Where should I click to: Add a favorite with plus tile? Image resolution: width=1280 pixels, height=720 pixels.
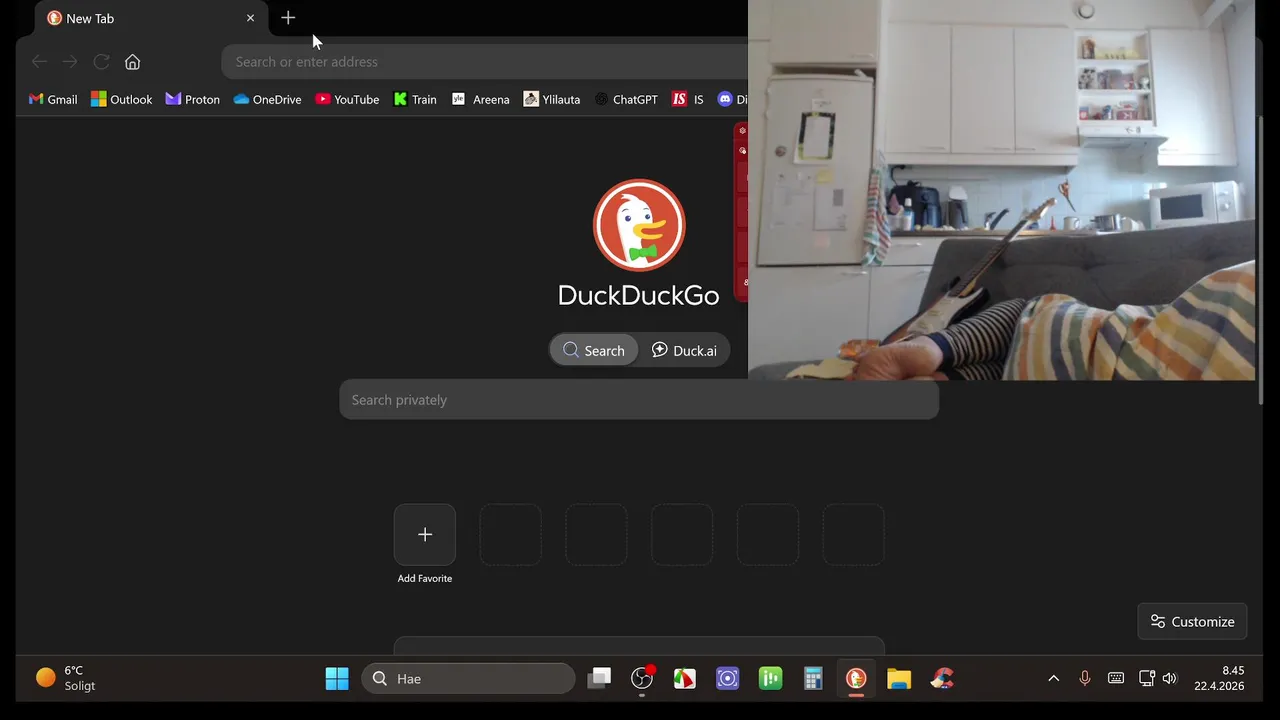pyautogui.click(x=425, y=535)
